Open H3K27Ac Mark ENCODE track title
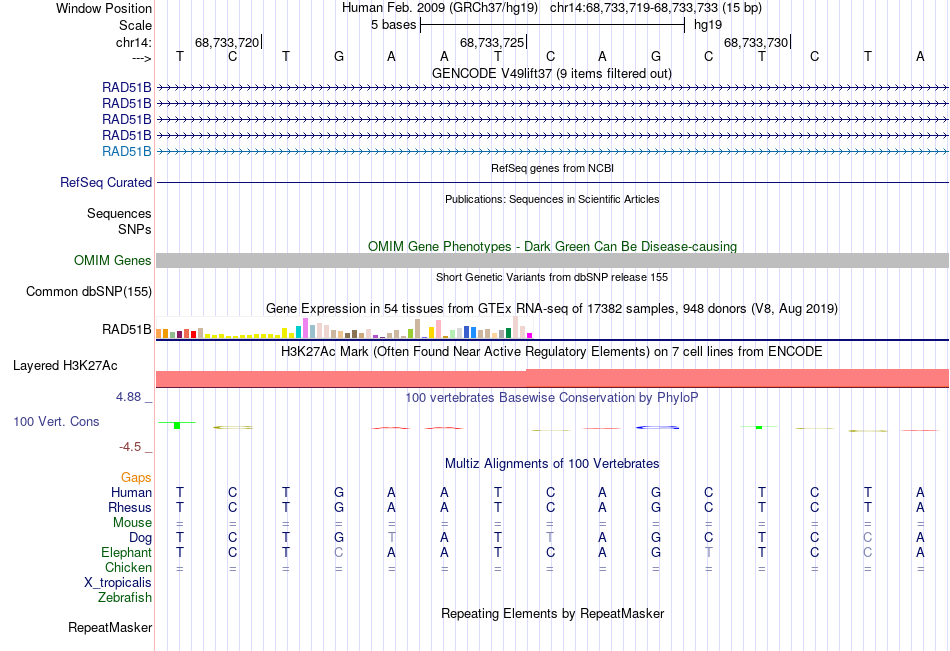 pos(552,352)
